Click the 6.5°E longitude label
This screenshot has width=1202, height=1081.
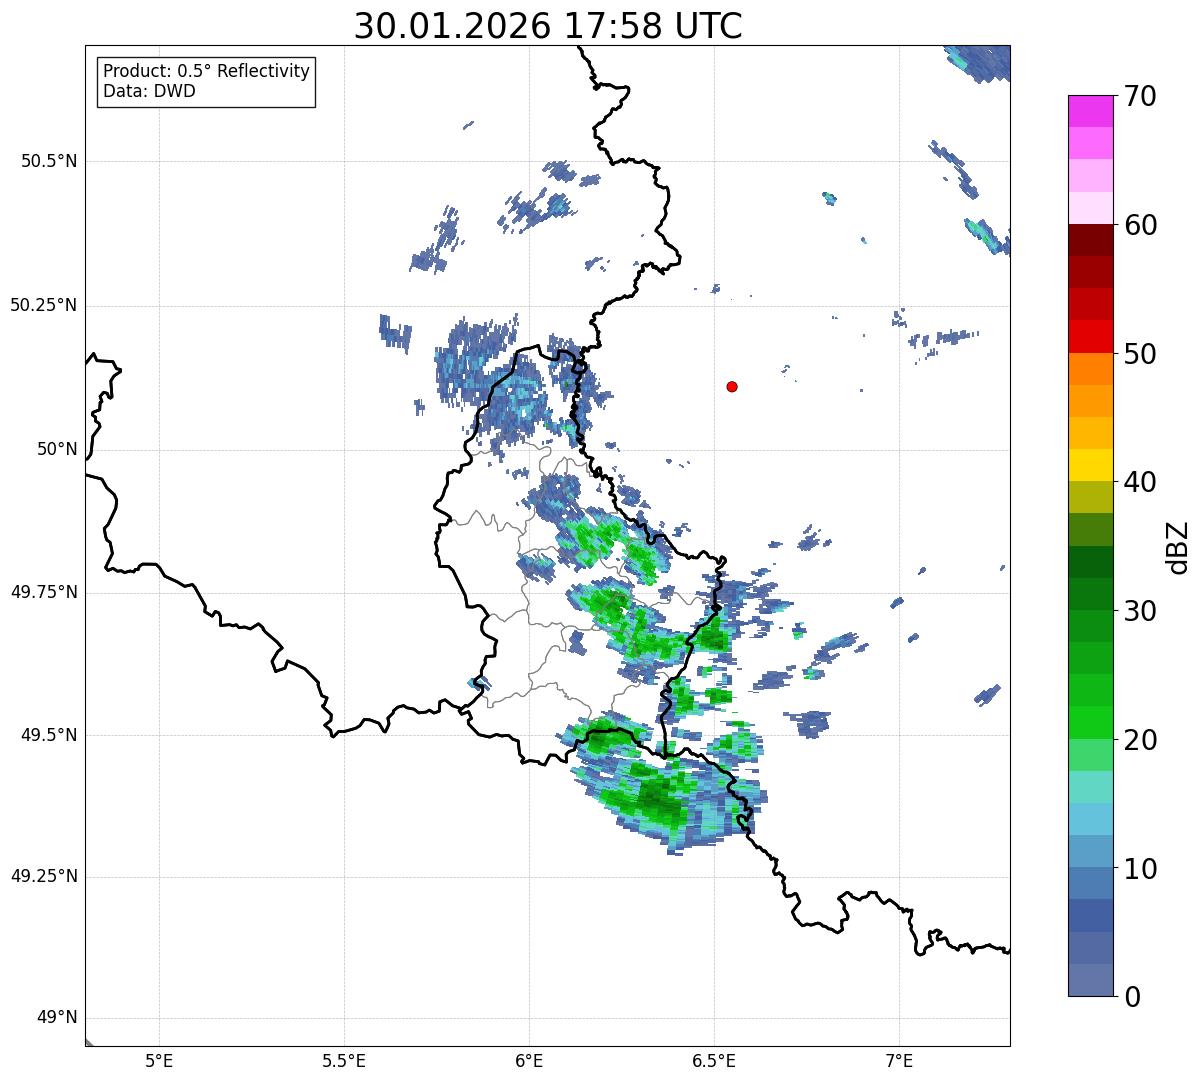[715, 1060]
